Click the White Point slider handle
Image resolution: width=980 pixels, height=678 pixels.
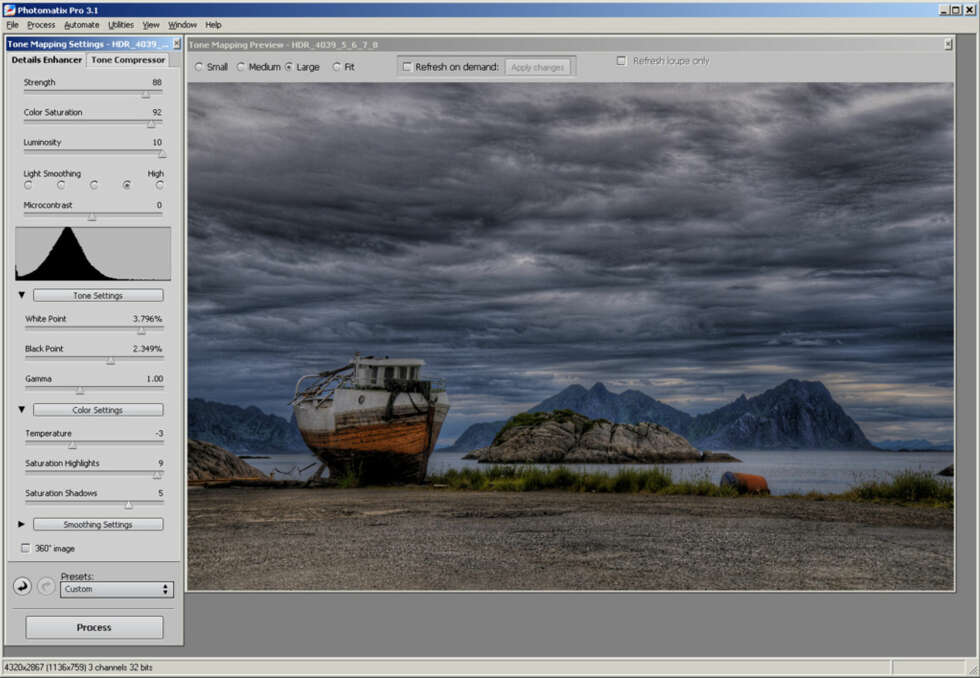click(x=141, y=331)
